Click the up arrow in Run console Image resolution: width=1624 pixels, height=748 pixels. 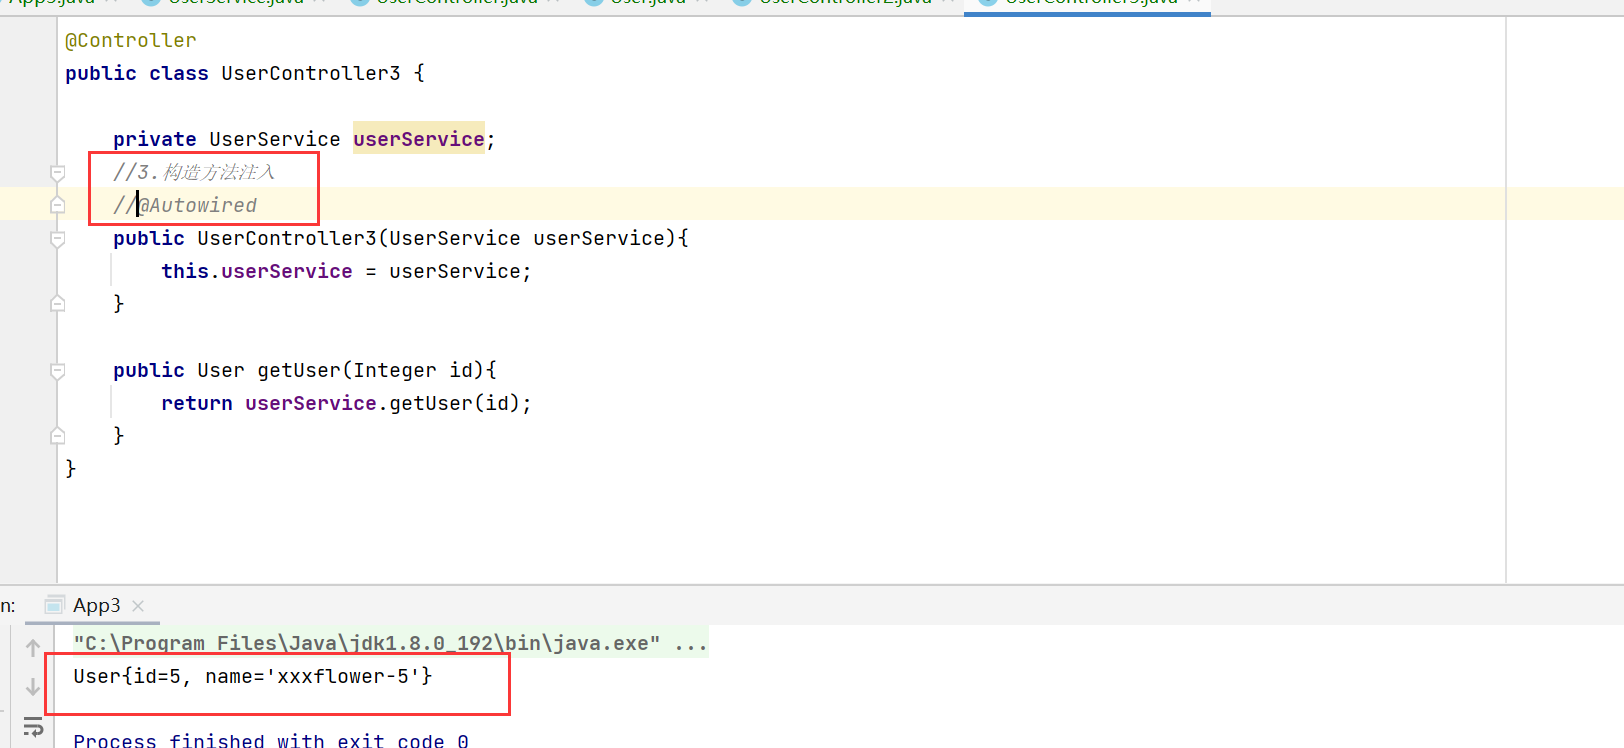pos(33,648)
